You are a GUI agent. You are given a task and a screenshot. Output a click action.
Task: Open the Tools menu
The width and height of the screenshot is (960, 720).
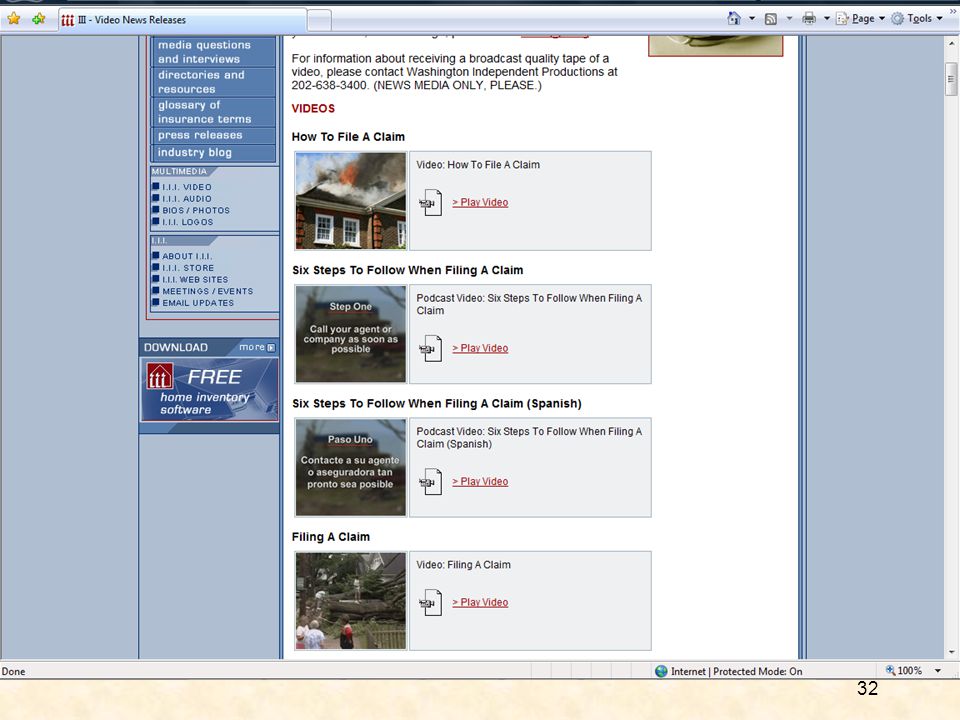(917, 18)
